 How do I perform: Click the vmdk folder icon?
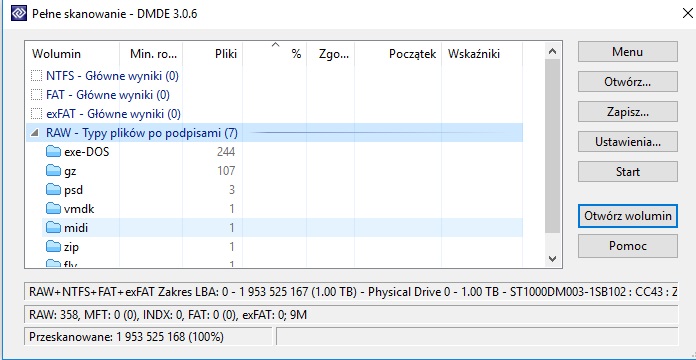pyautogui.click(x=53, y=209)
